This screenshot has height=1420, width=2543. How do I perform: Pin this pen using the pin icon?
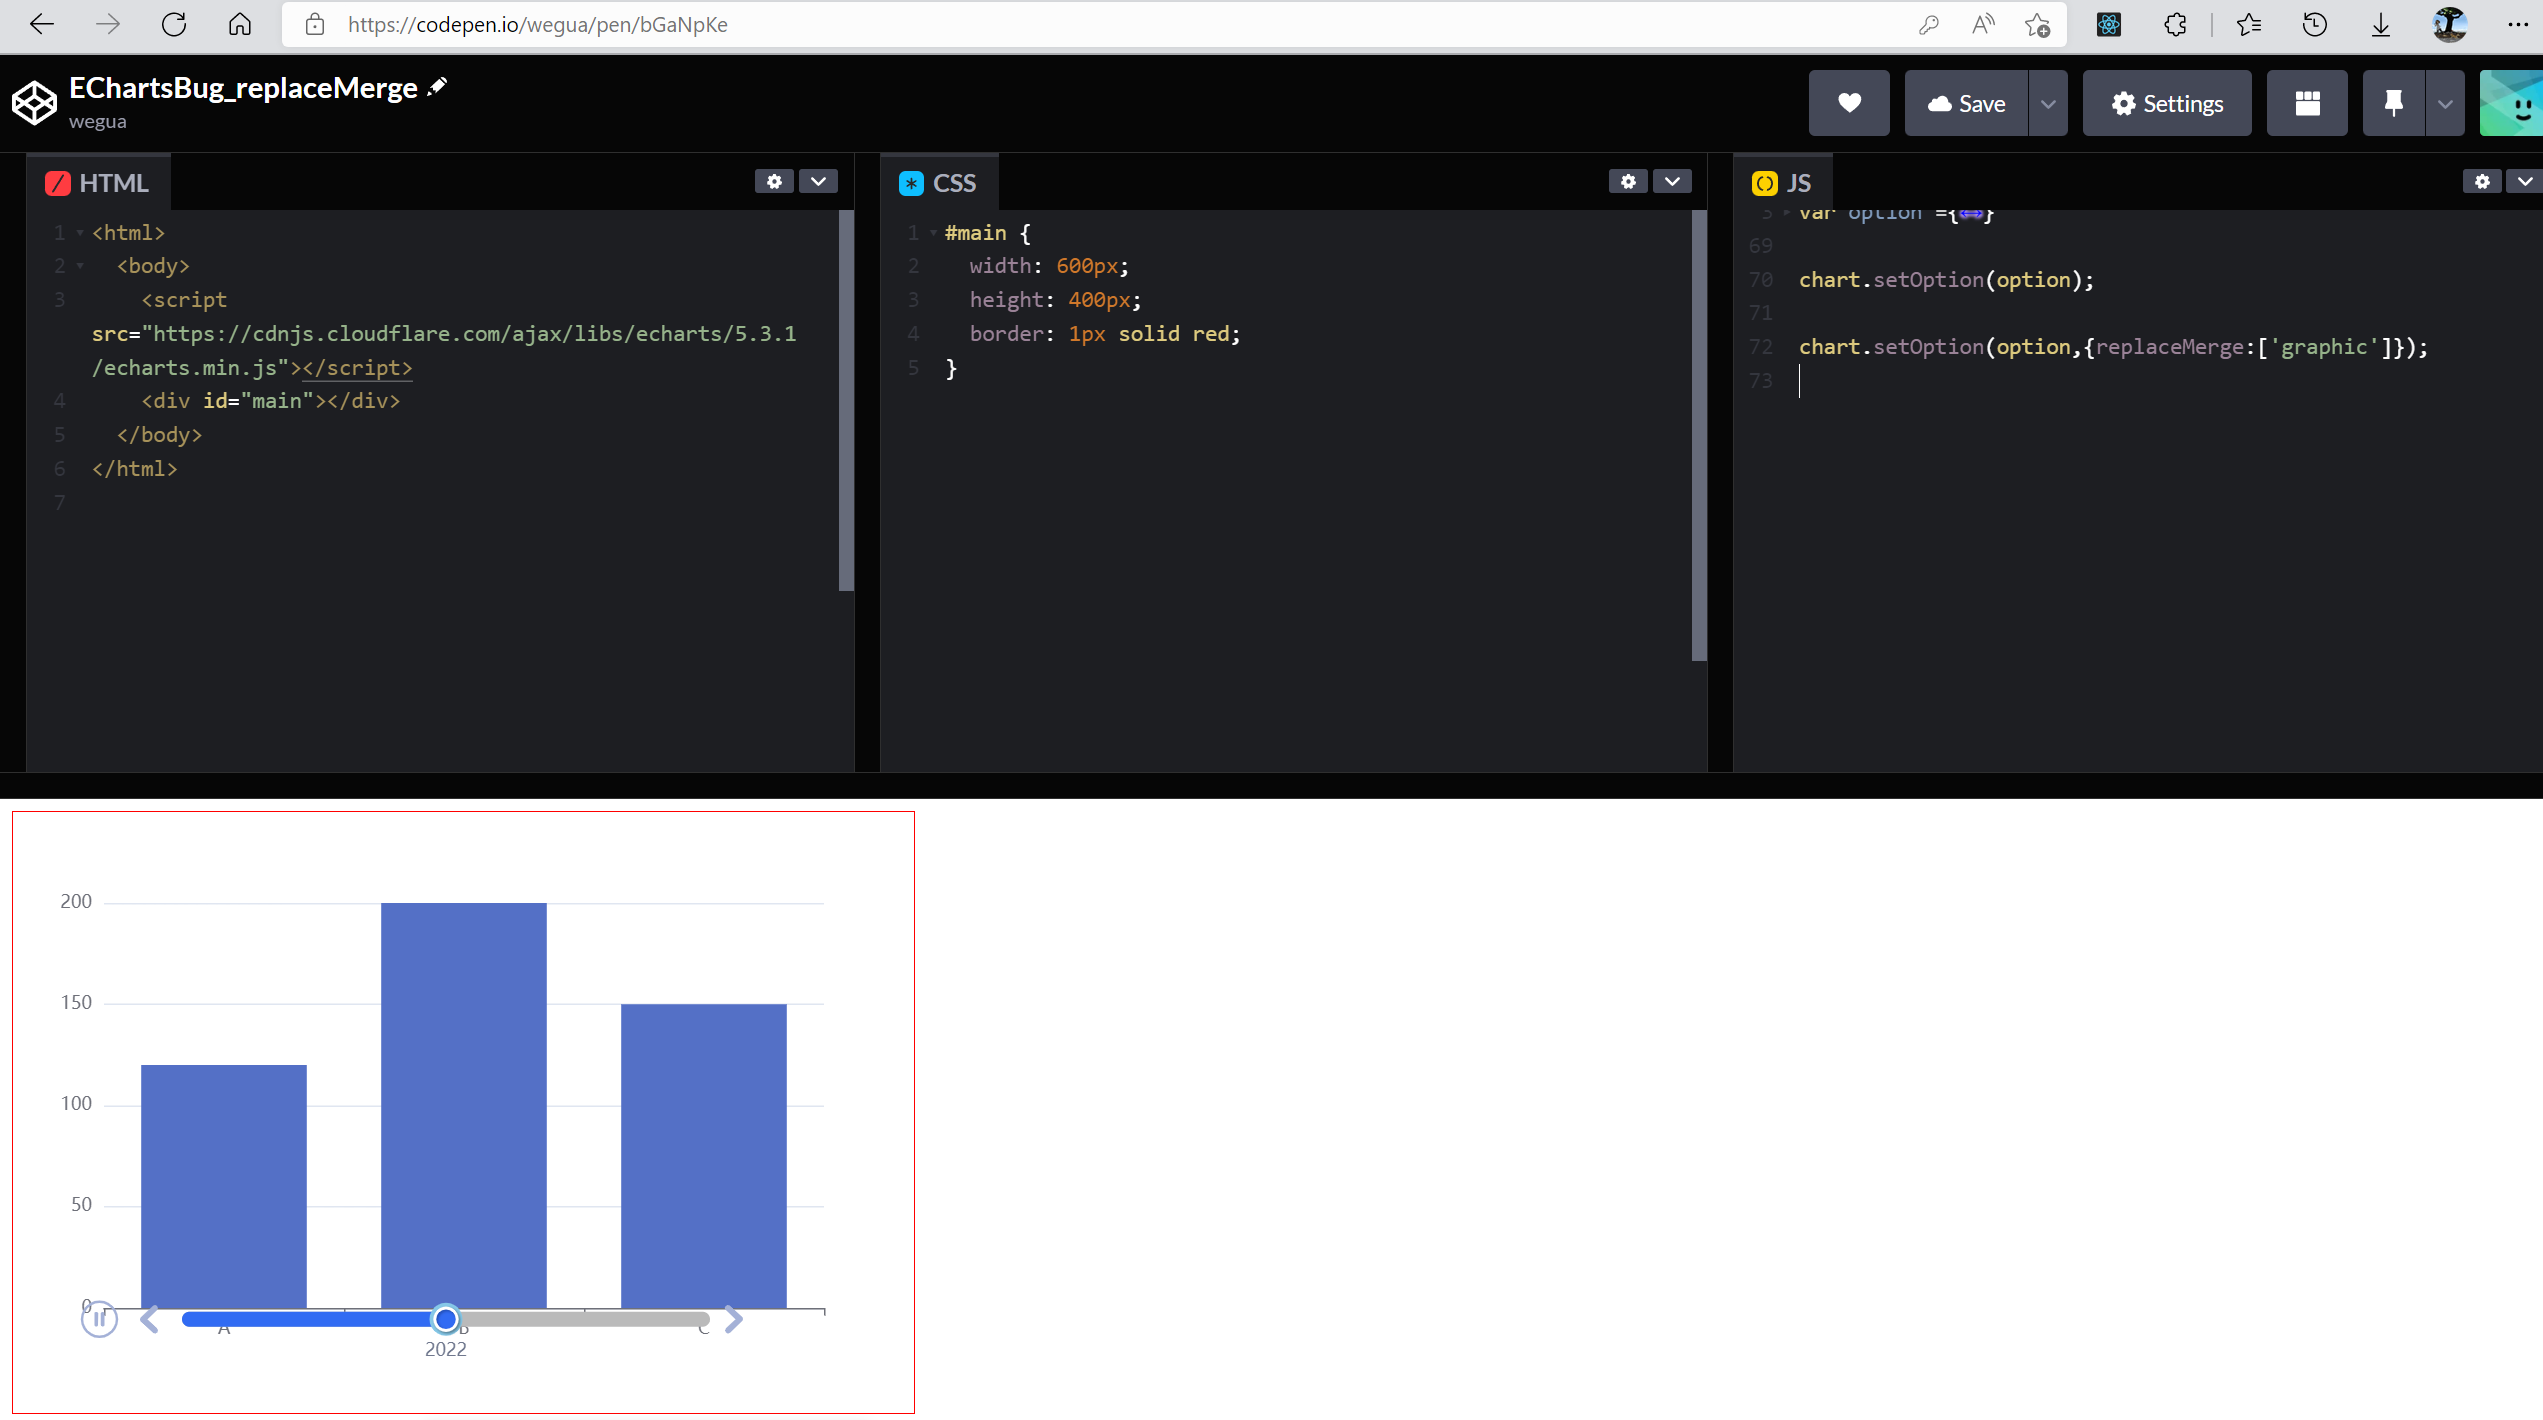point(2392,103)
